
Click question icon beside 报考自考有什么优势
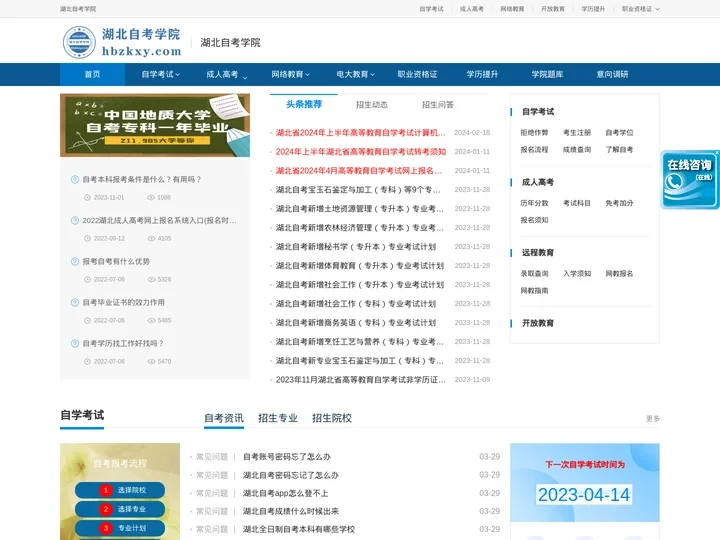point(75,261)
